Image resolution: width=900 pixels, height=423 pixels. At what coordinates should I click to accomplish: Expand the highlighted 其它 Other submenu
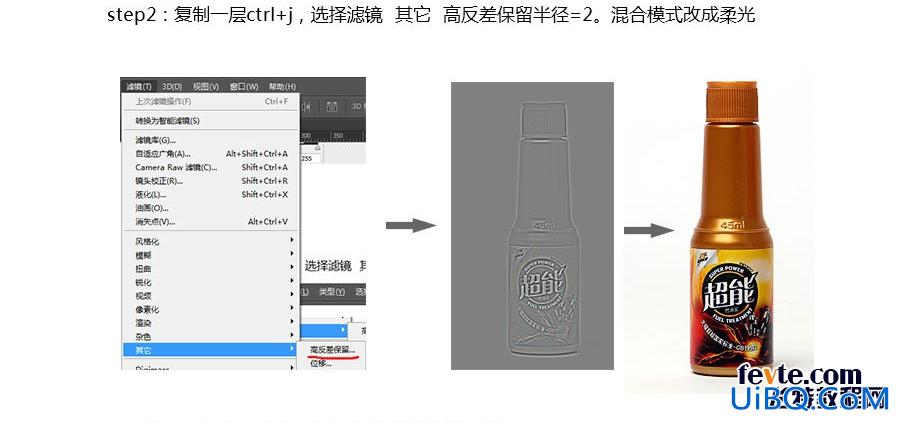211,350
